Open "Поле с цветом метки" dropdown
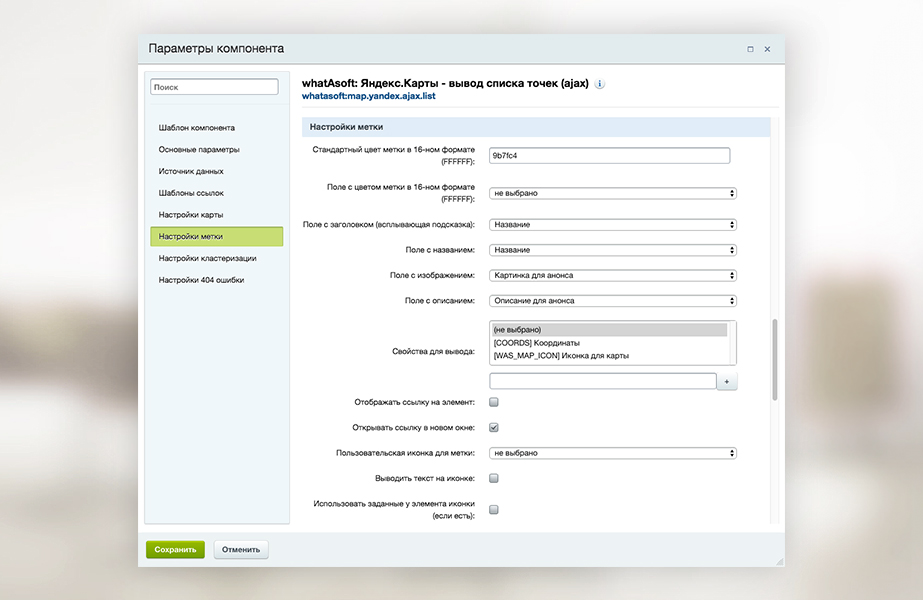Image resolution: width=923 pixels, height=600 pixels. point(613,193)
